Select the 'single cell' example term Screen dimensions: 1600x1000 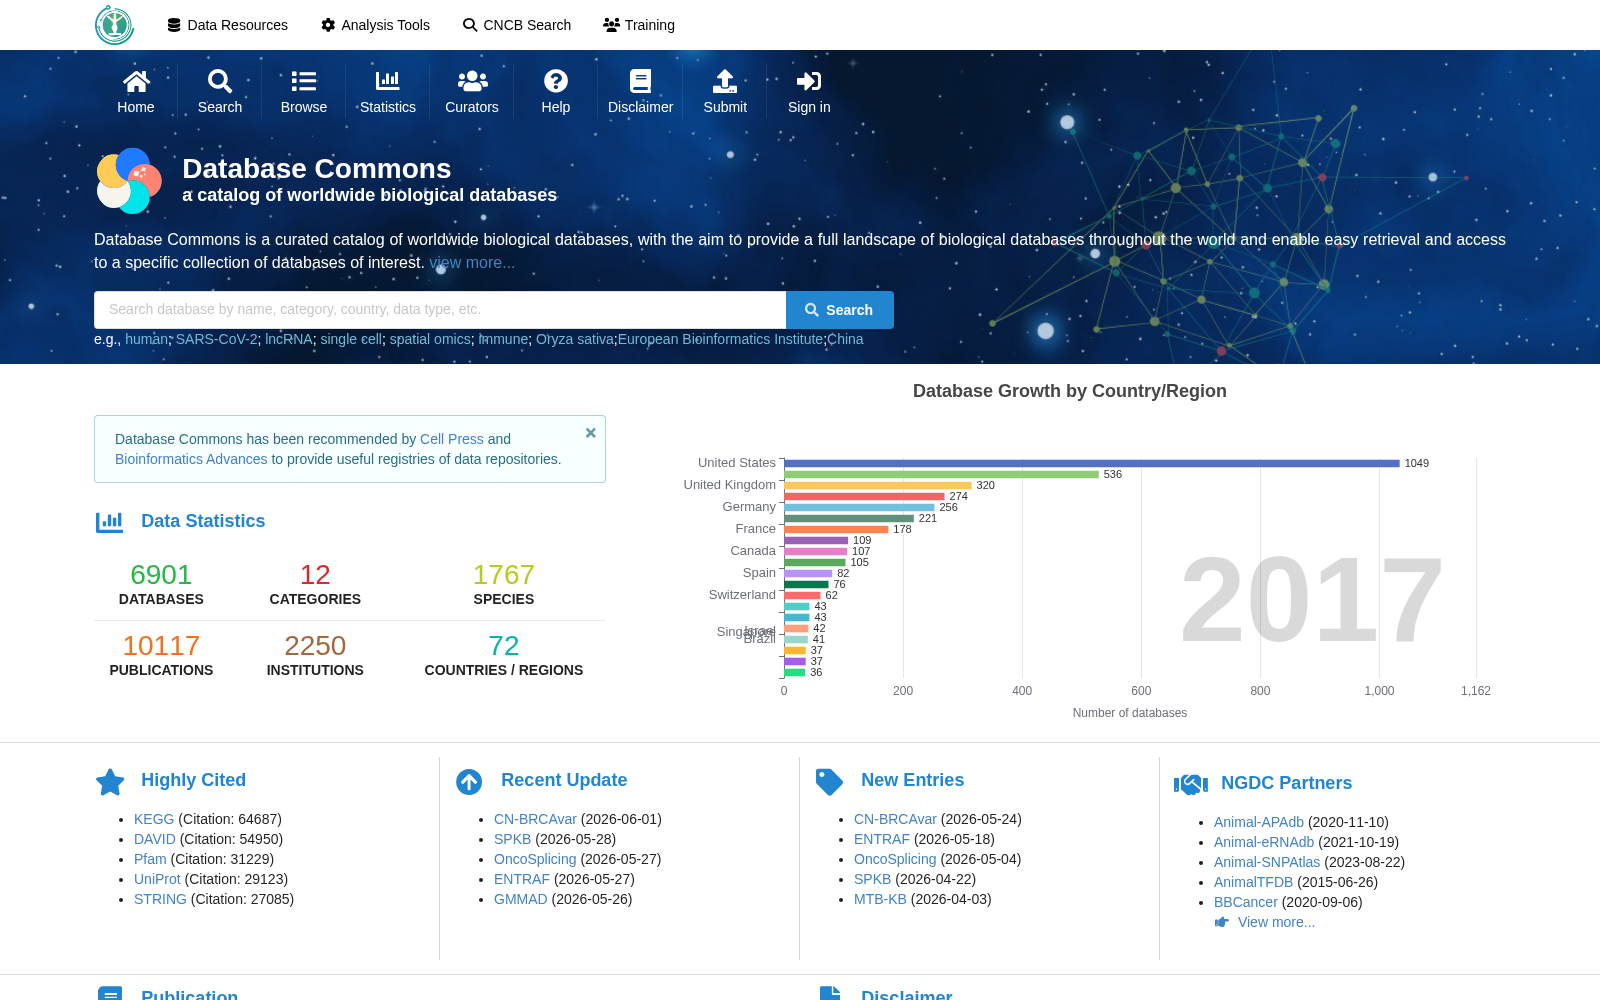pyautogui.click(x=351, y=339)
